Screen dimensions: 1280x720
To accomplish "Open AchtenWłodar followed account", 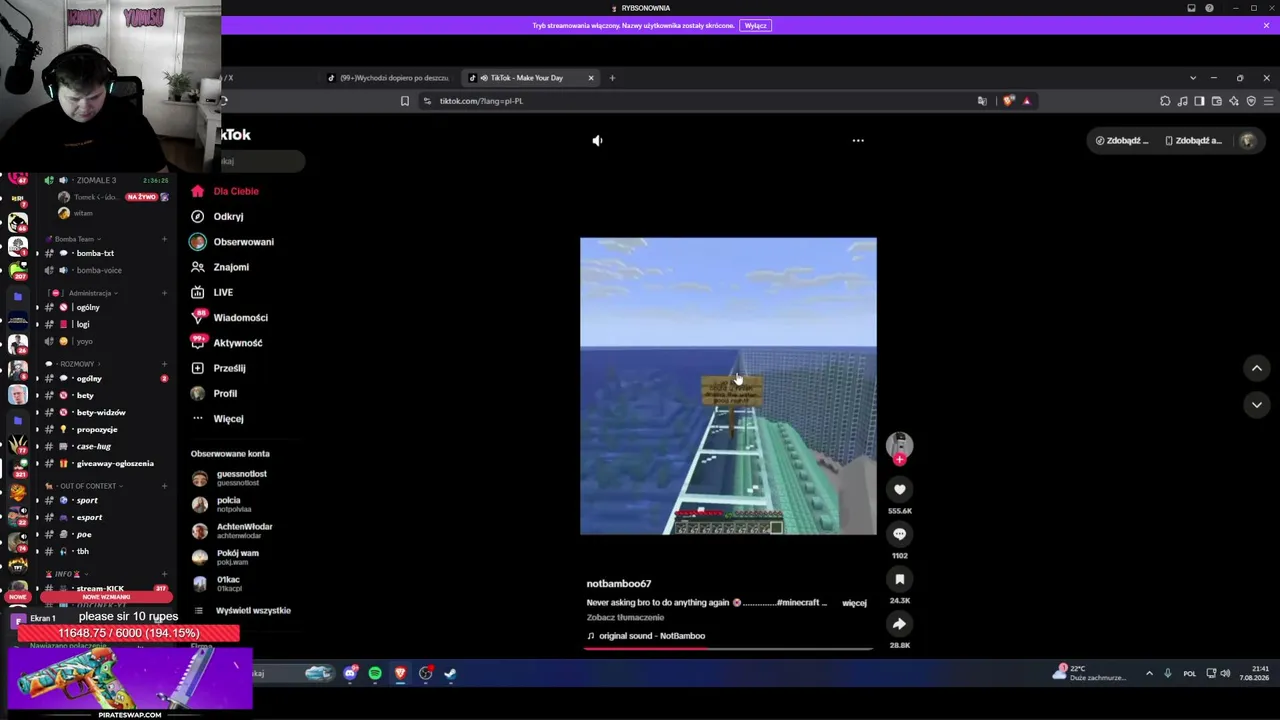I will 233,531.
